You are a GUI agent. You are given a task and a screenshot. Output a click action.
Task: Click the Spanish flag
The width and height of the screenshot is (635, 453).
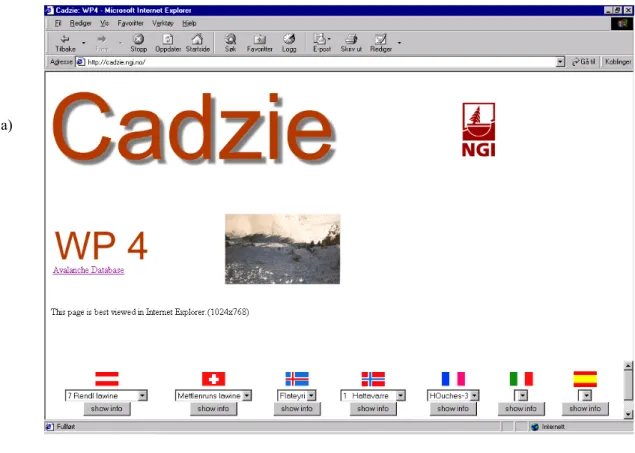click(585, 379)
